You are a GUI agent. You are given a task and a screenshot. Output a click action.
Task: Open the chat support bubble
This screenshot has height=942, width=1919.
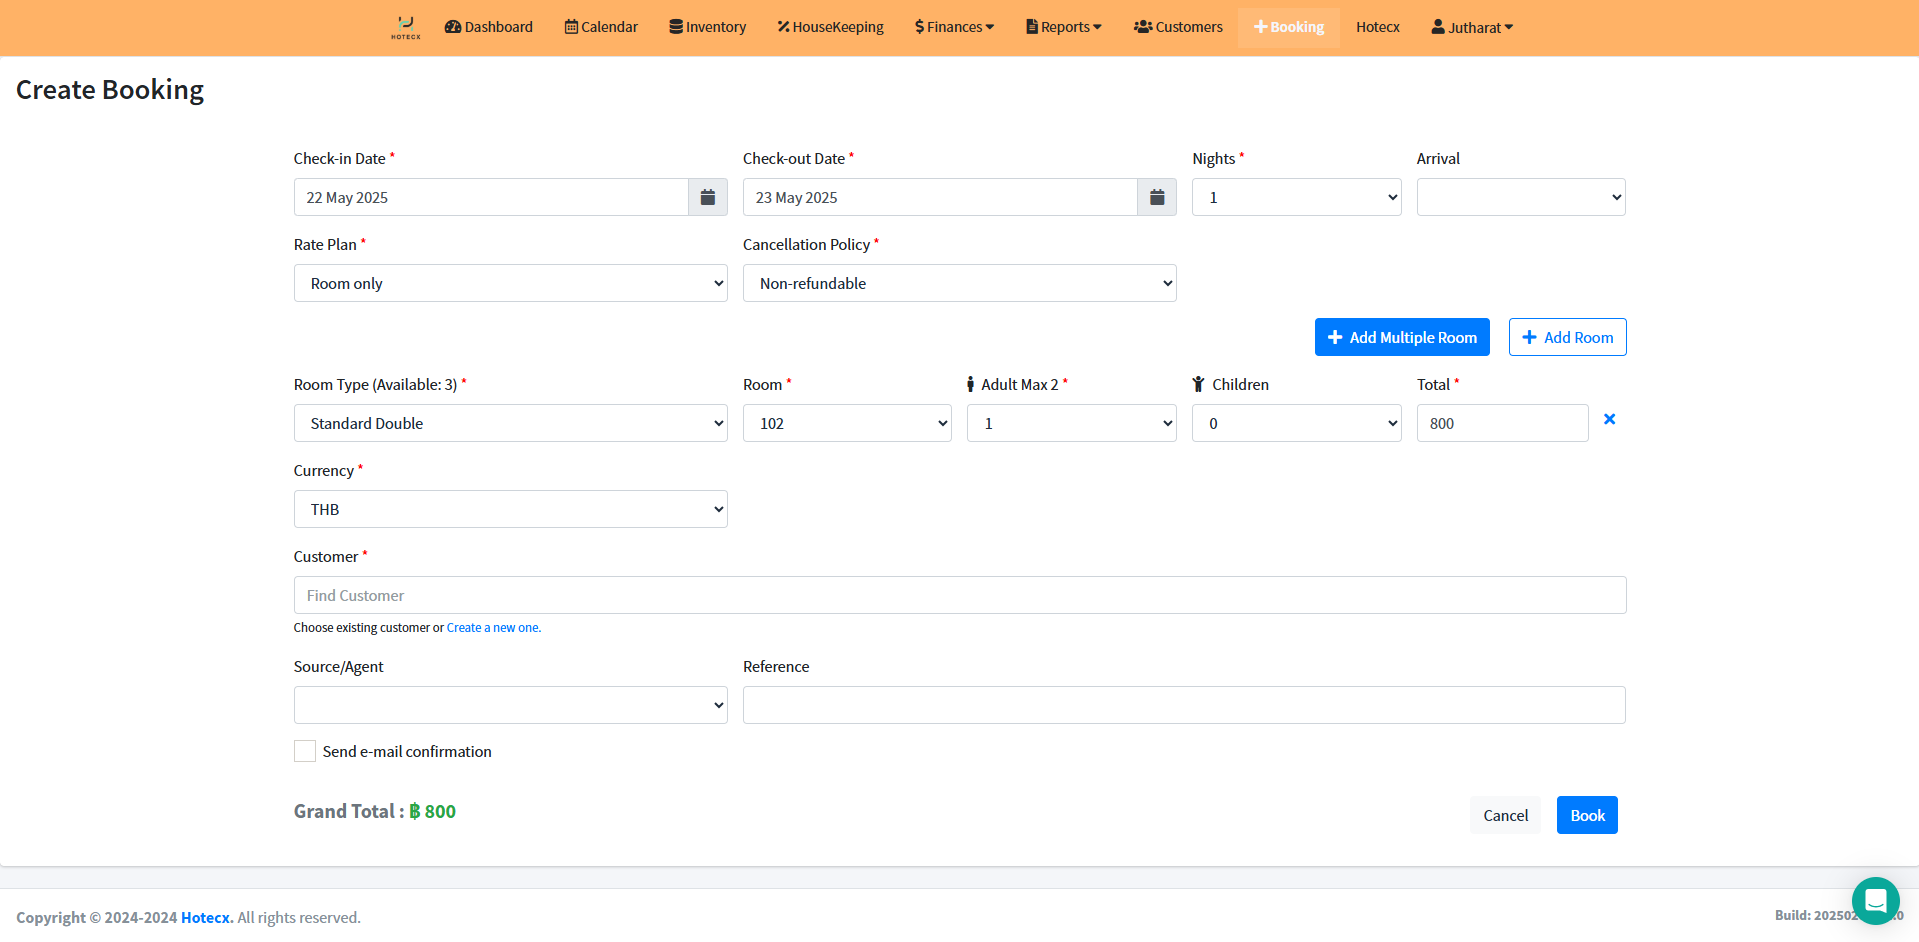point(1875,900)
